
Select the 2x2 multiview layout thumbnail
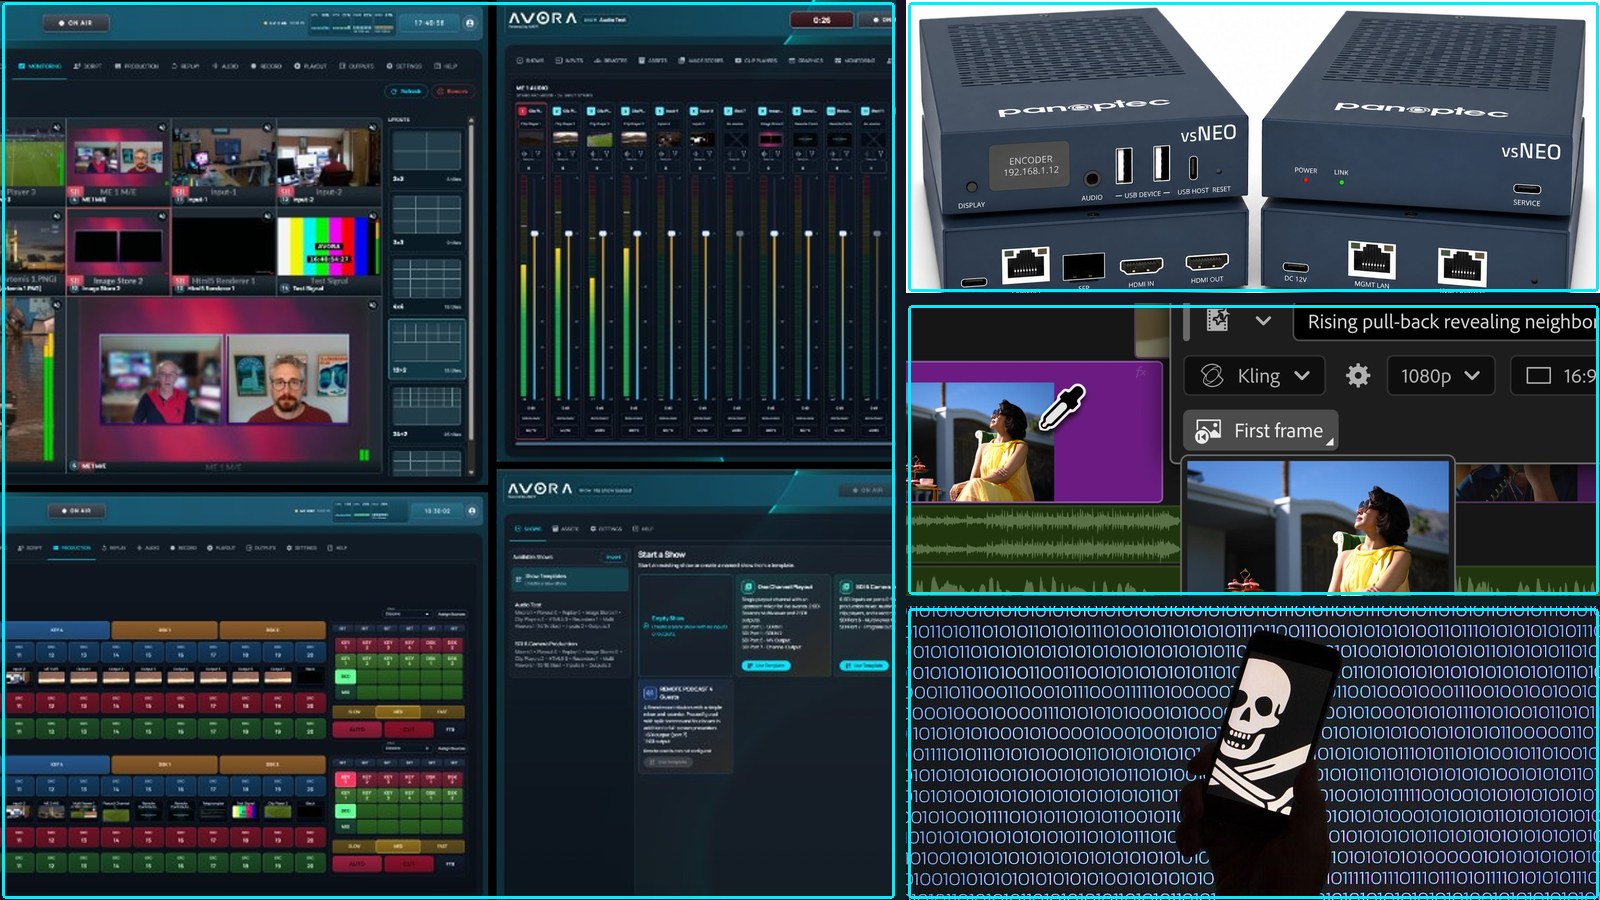(426, 151)
